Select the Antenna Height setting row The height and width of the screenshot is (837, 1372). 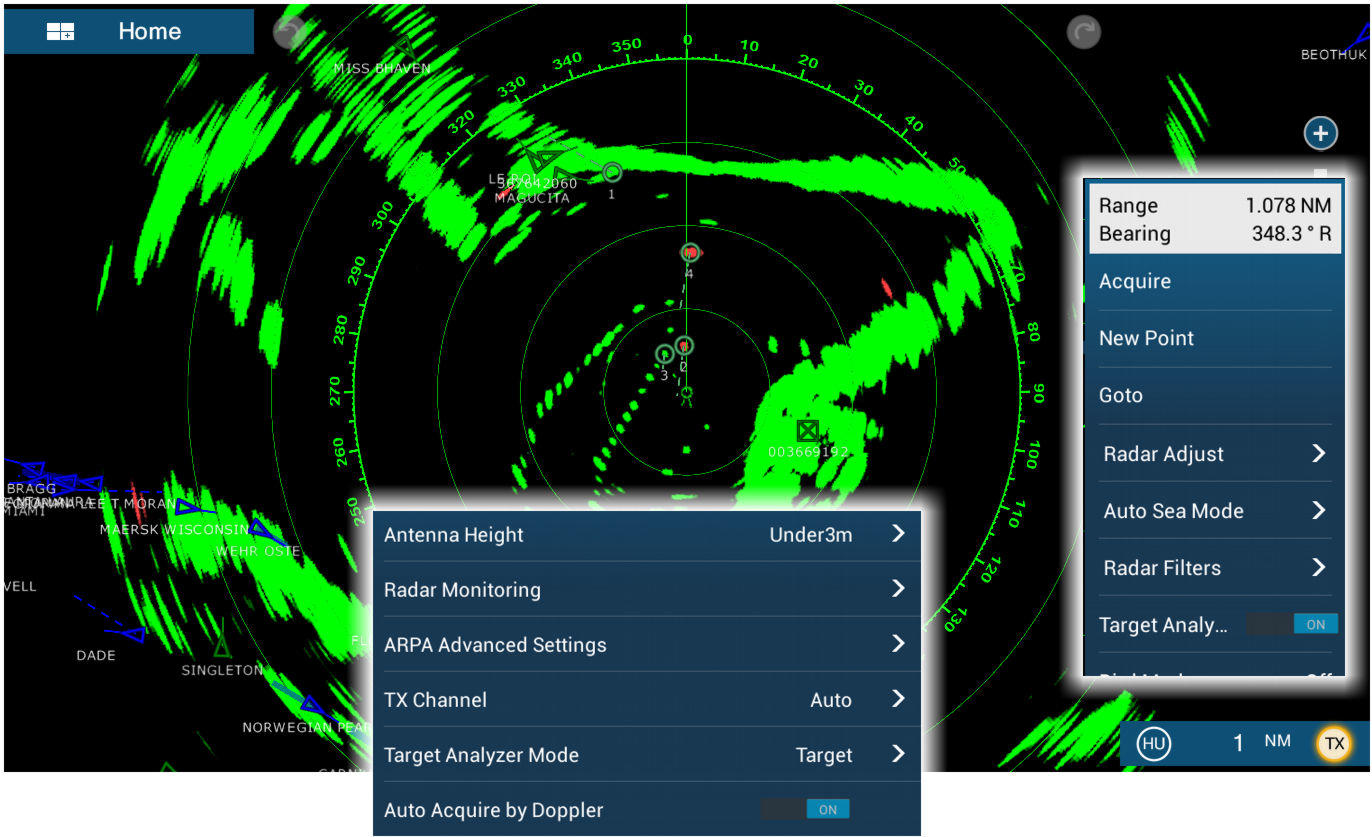(x=647, y=534)
